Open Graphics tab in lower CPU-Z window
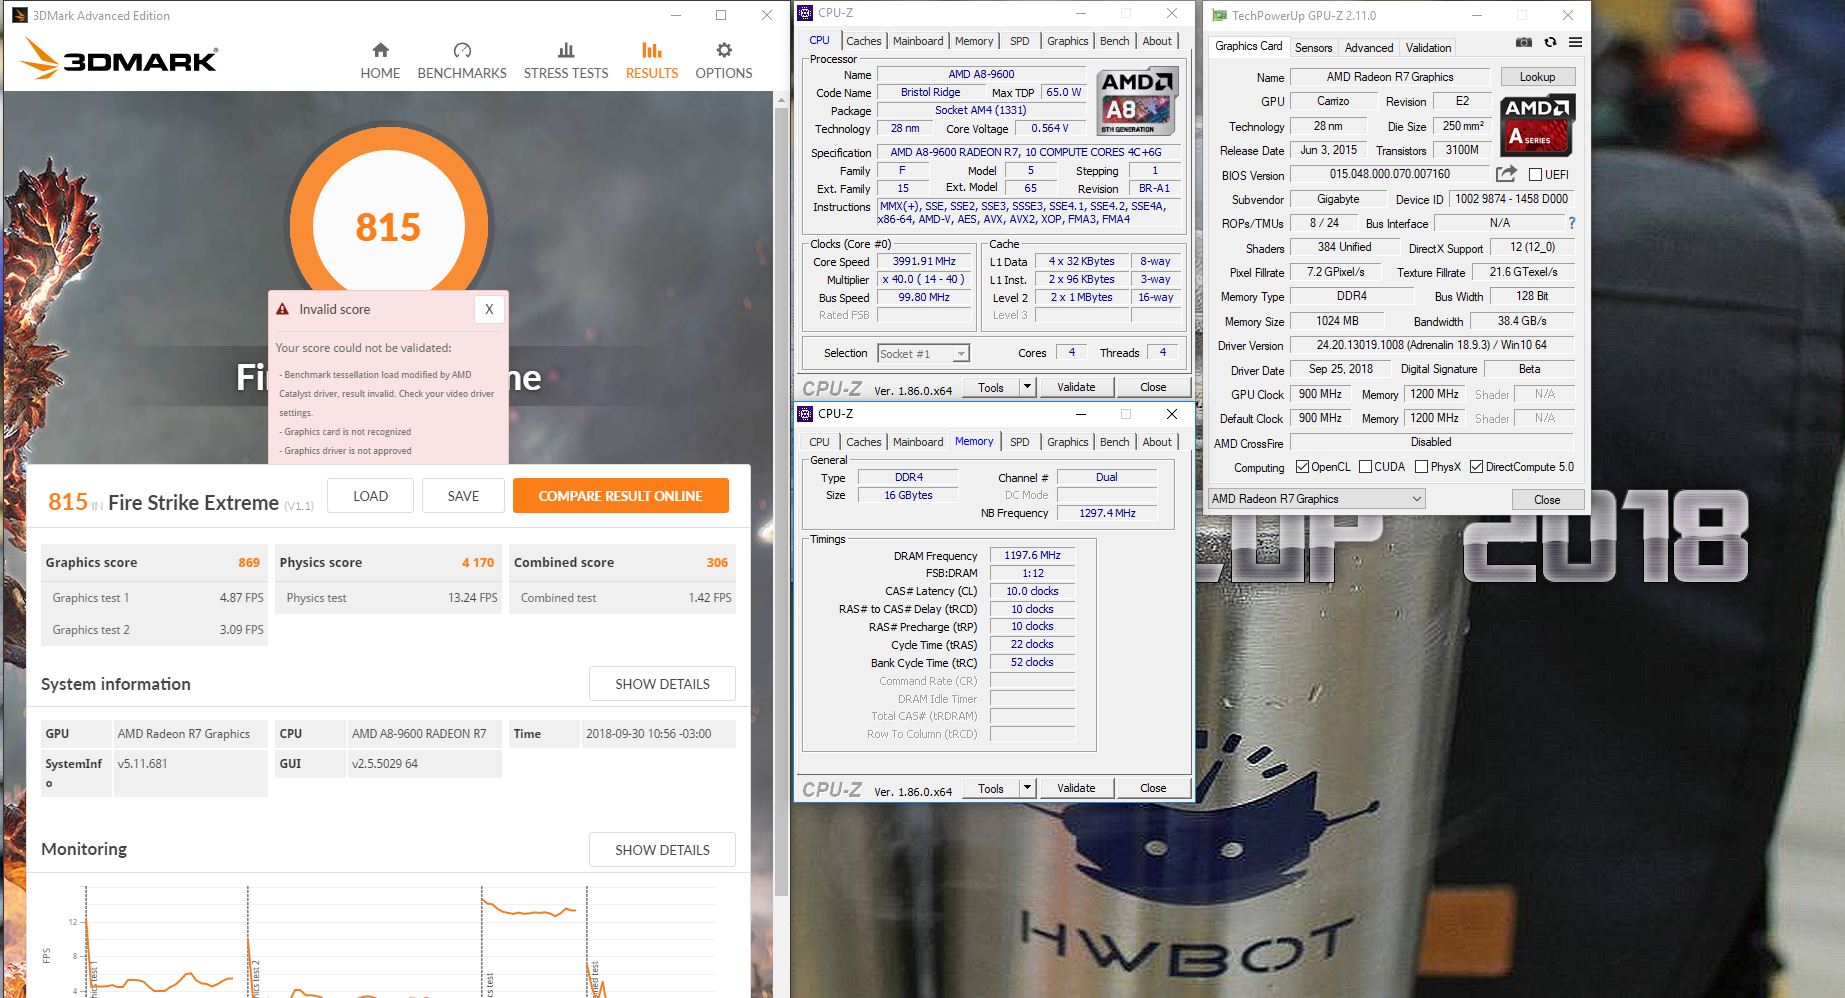 [x=1067, y=442]
